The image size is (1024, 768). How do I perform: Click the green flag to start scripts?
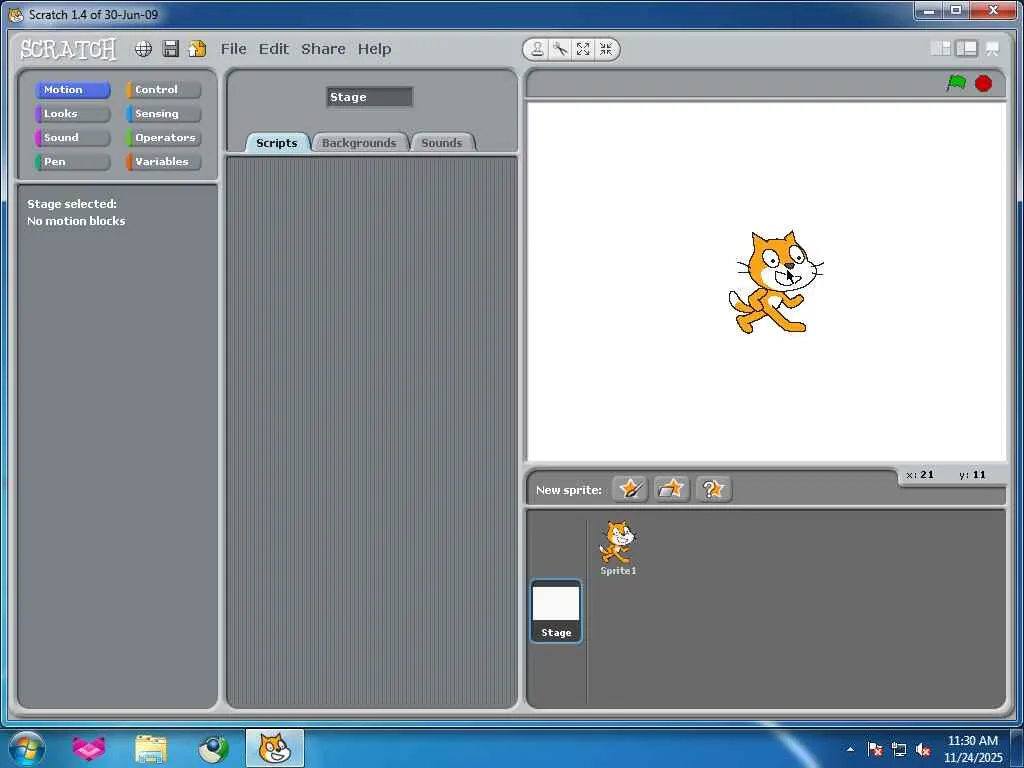(x=957, y=83)
